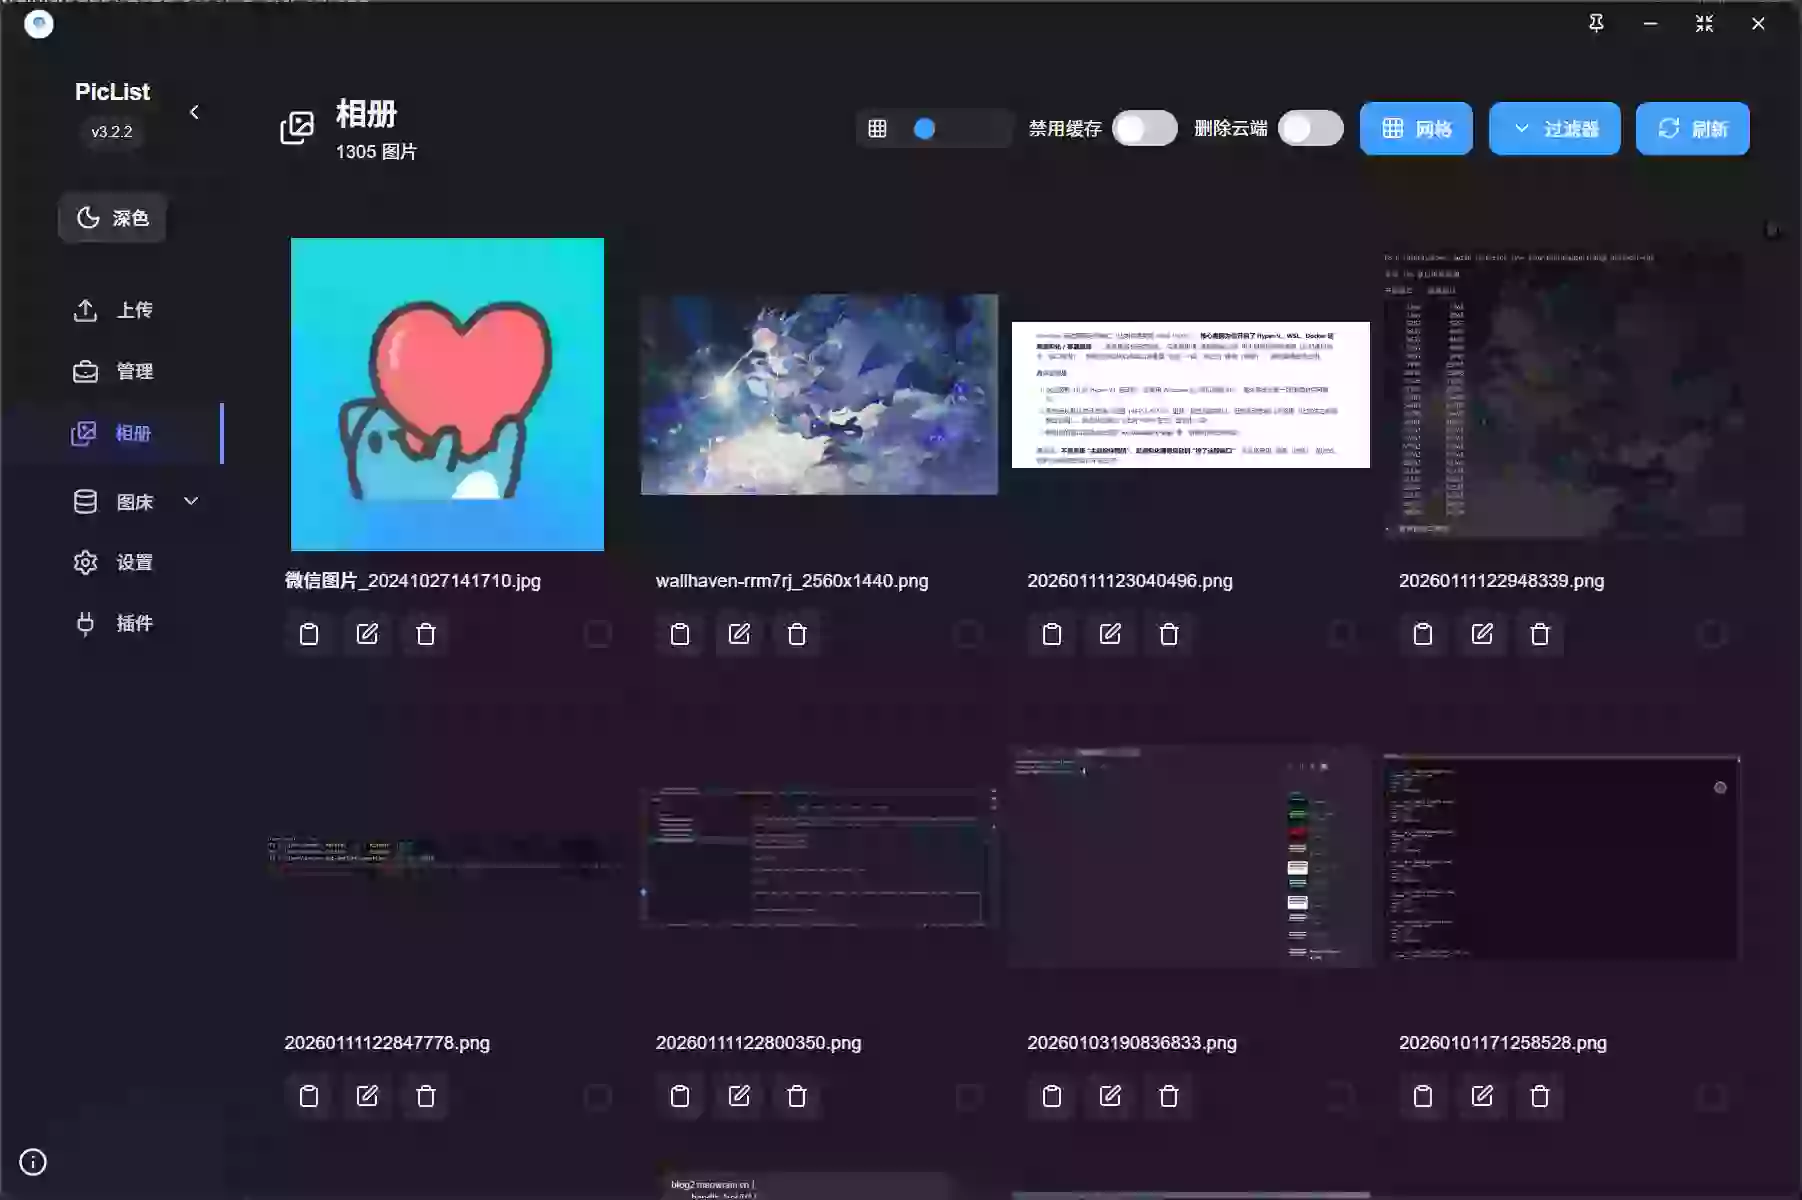The width and height of the screenshot is (1802, 1200).
Task: Delete image 20260101171258528.png
Action: 1540,1096
